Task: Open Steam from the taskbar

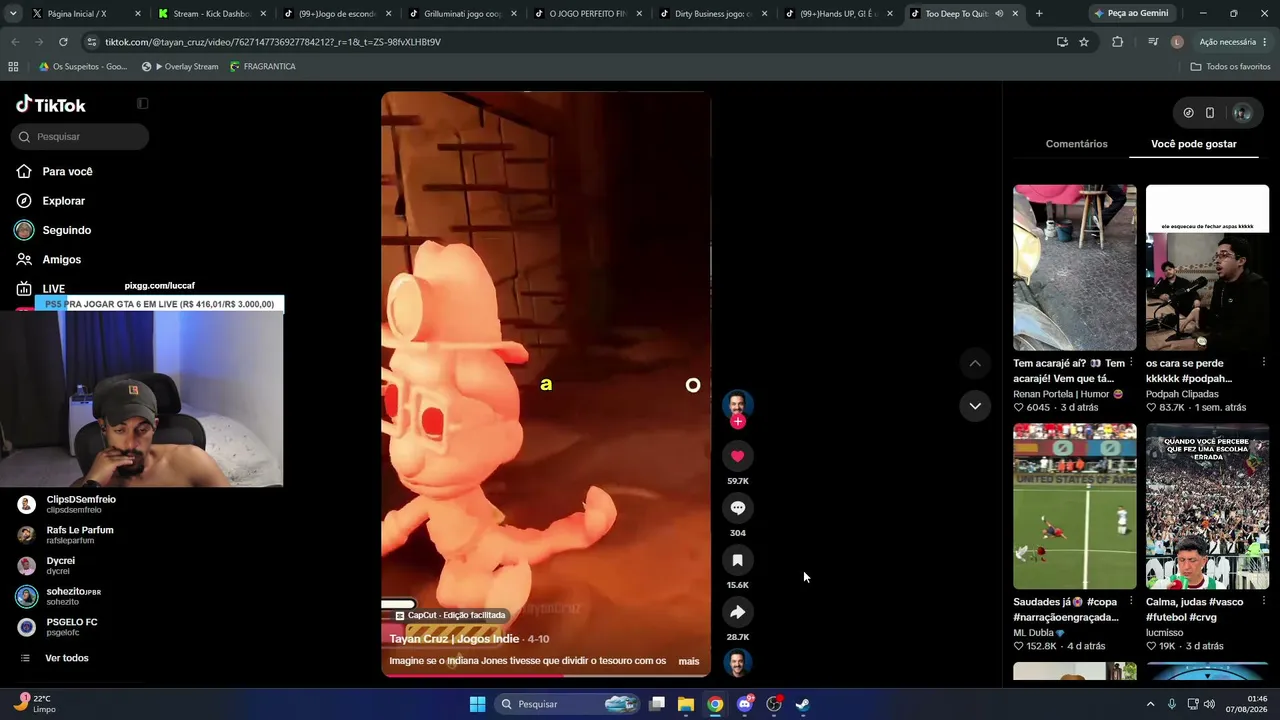Action: click(x=802, y=704)
